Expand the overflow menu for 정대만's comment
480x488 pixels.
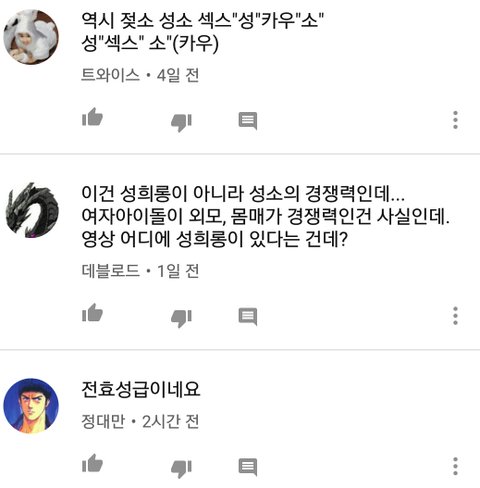point(455,466)
